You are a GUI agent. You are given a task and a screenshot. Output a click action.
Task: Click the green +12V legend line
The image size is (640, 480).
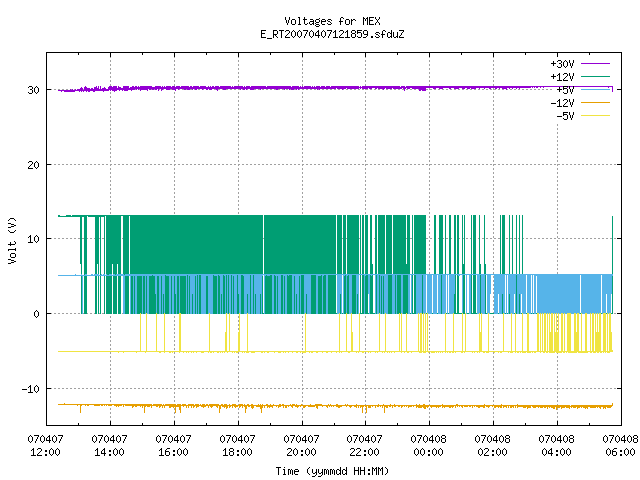(595, 76)
